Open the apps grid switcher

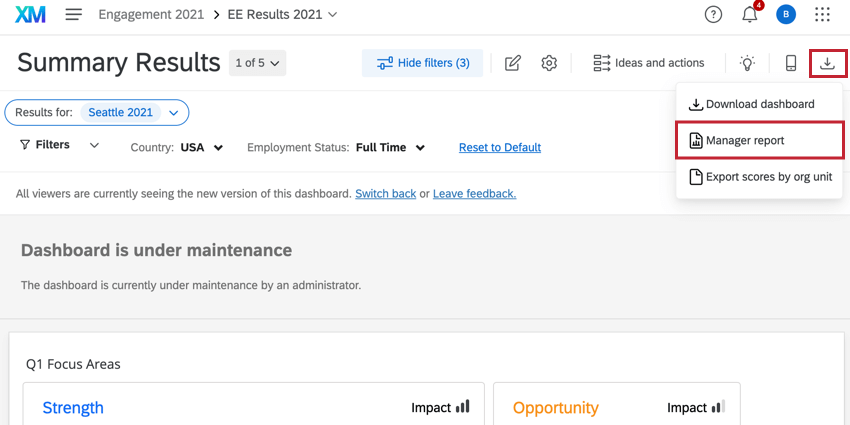(x=822, y=15)
